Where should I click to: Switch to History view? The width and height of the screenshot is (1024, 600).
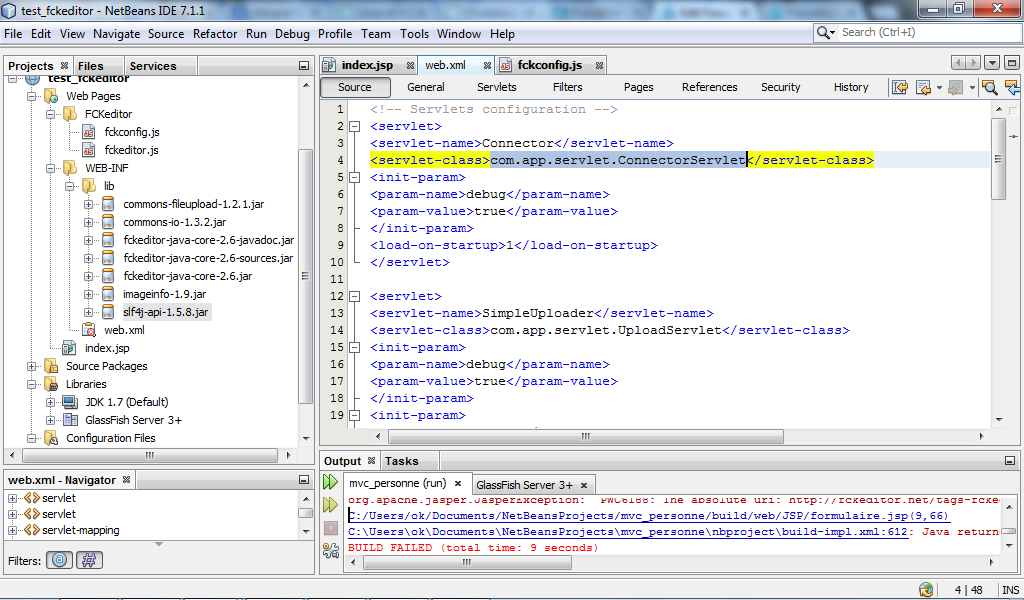(x=851, y=87)
